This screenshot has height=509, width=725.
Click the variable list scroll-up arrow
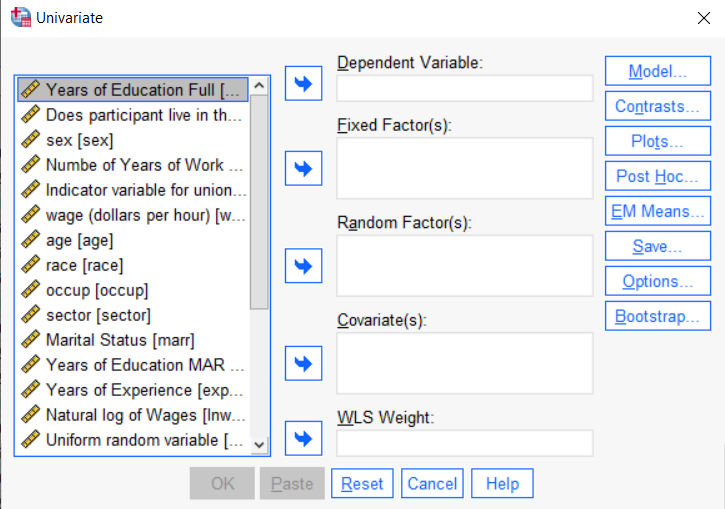(x=259, y=86)
